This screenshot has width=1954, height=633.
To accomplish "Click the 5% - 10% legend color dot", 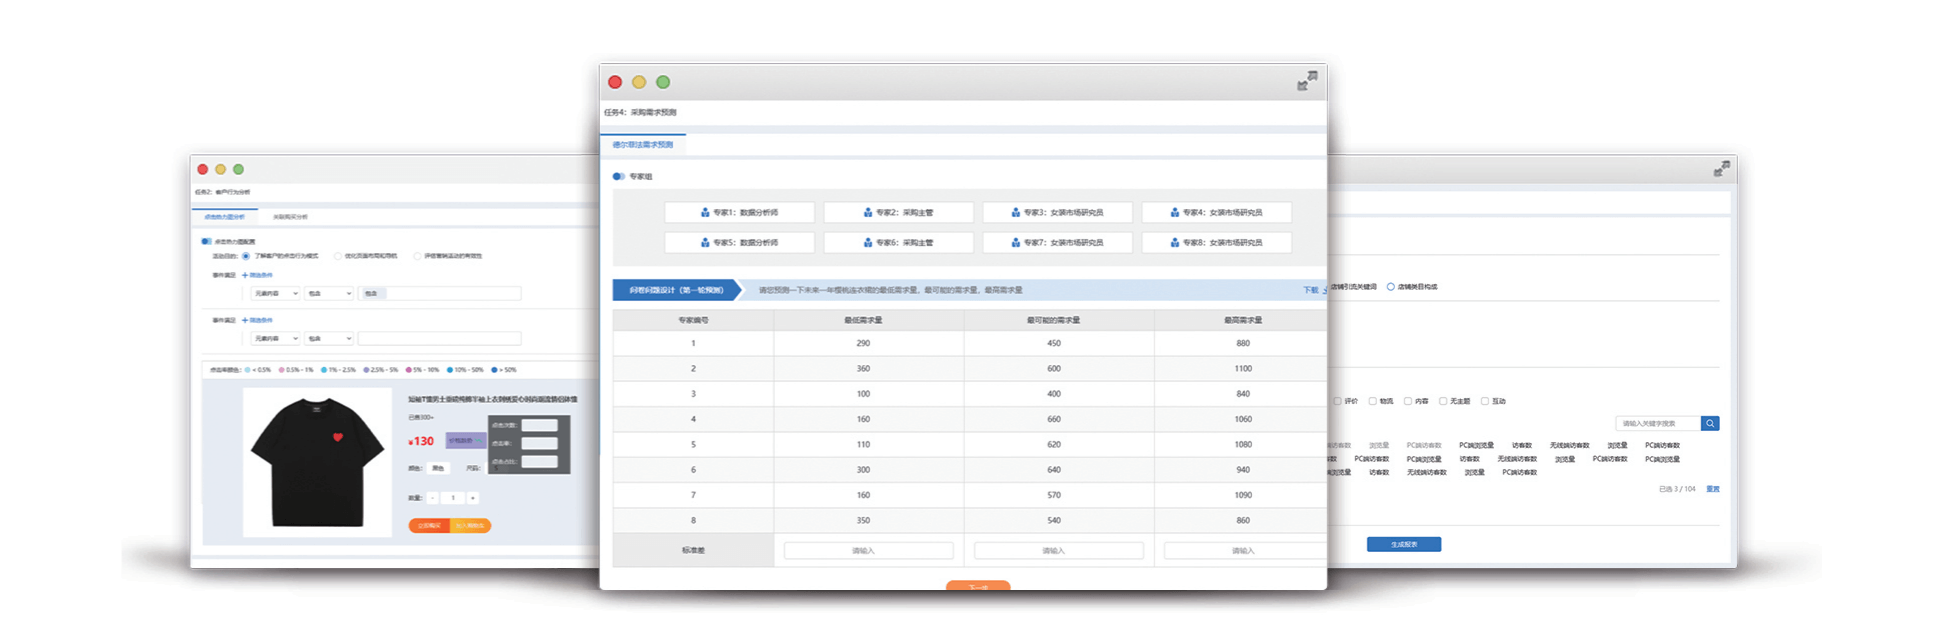I will point(408,370).
